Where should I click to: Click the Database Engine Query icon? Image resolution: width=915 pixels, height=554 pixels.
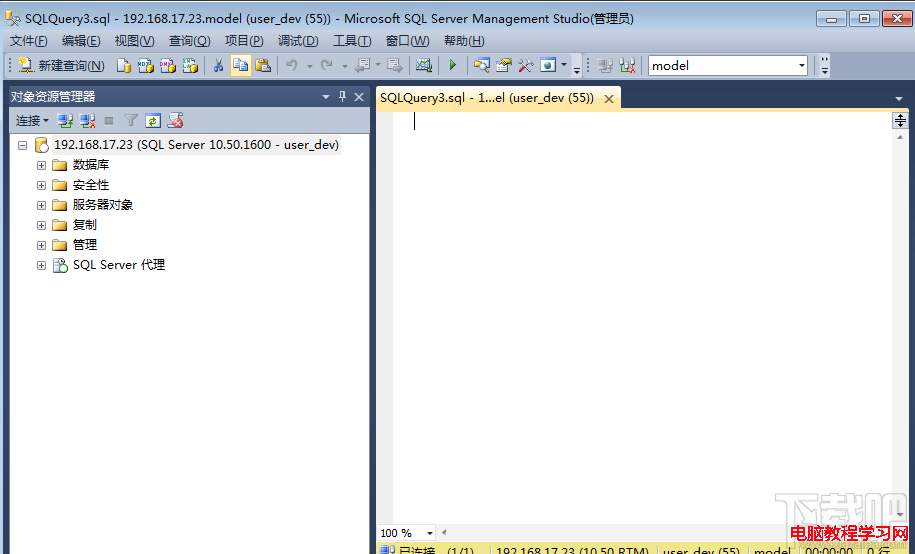pos(123,65)
